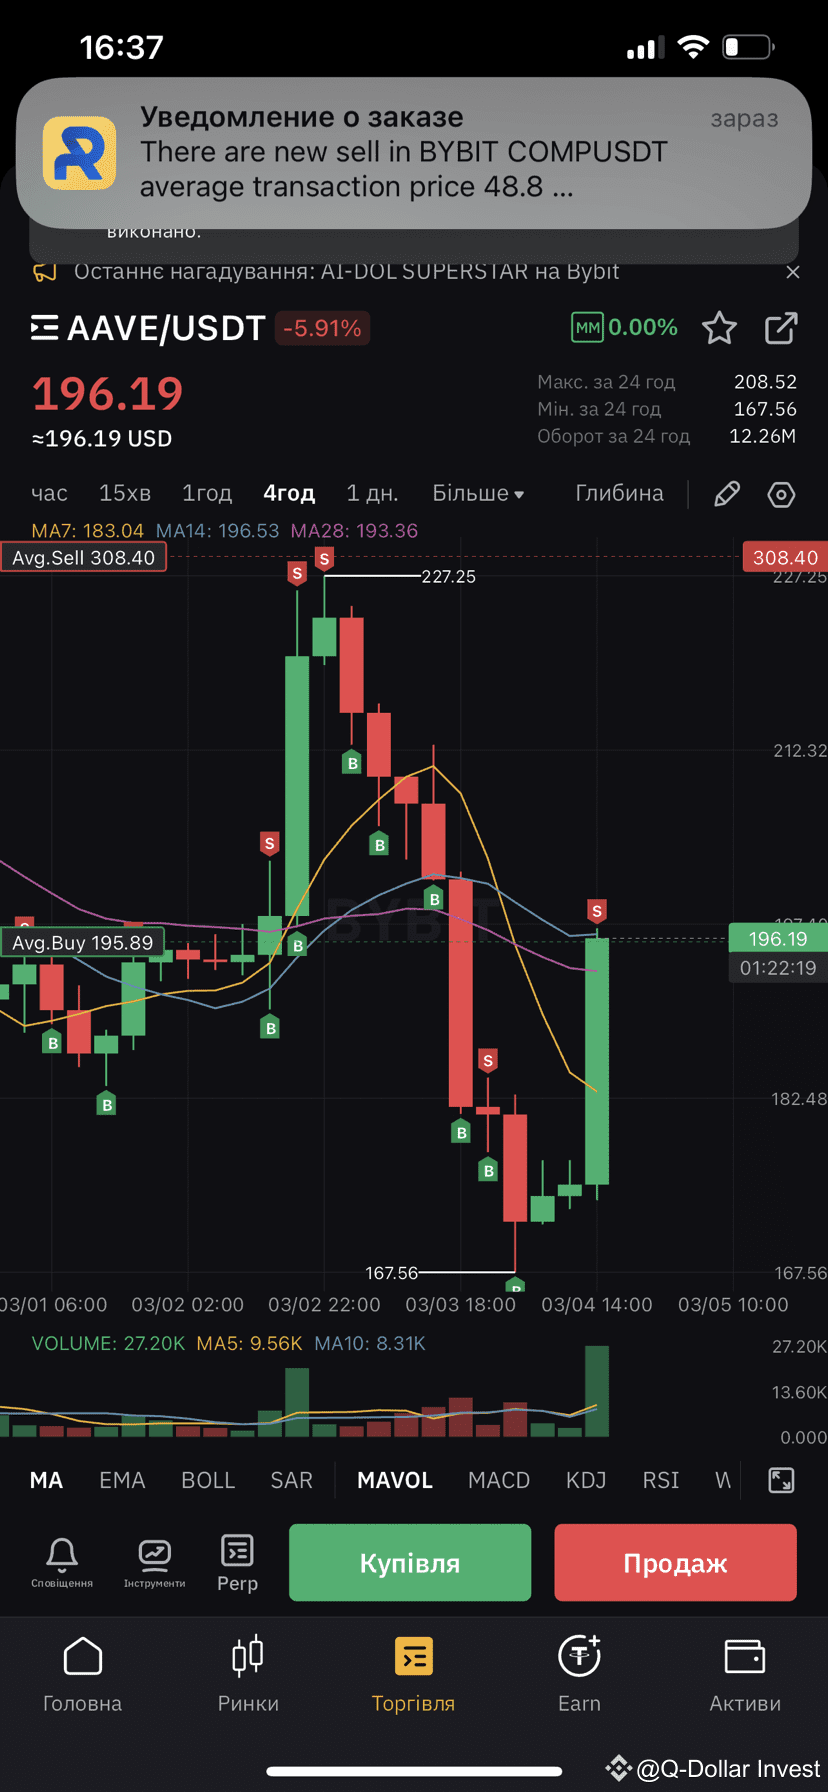Tap the Avg.Sell 308.40 label

click(84, 557)
